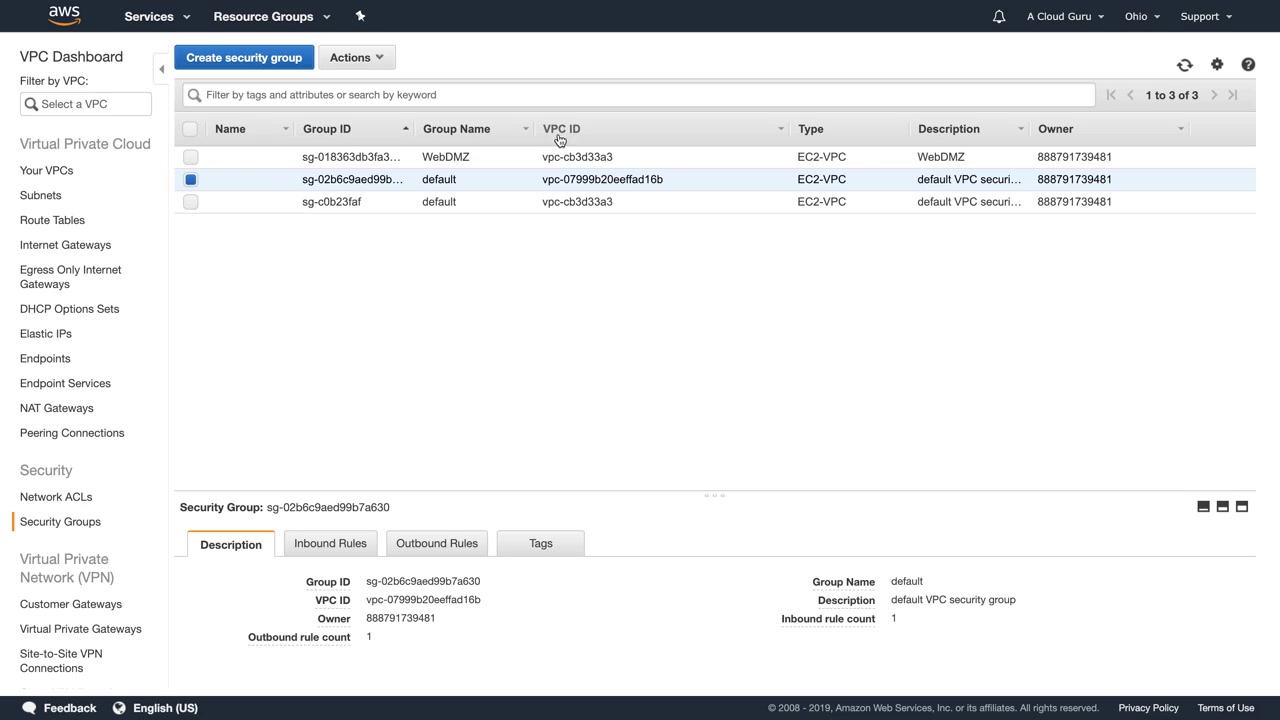Image resolution: width=1280 pixels, height=720 pixels.
Task: Open Network ACLs in sidebar
Action: tap(56, 497)
